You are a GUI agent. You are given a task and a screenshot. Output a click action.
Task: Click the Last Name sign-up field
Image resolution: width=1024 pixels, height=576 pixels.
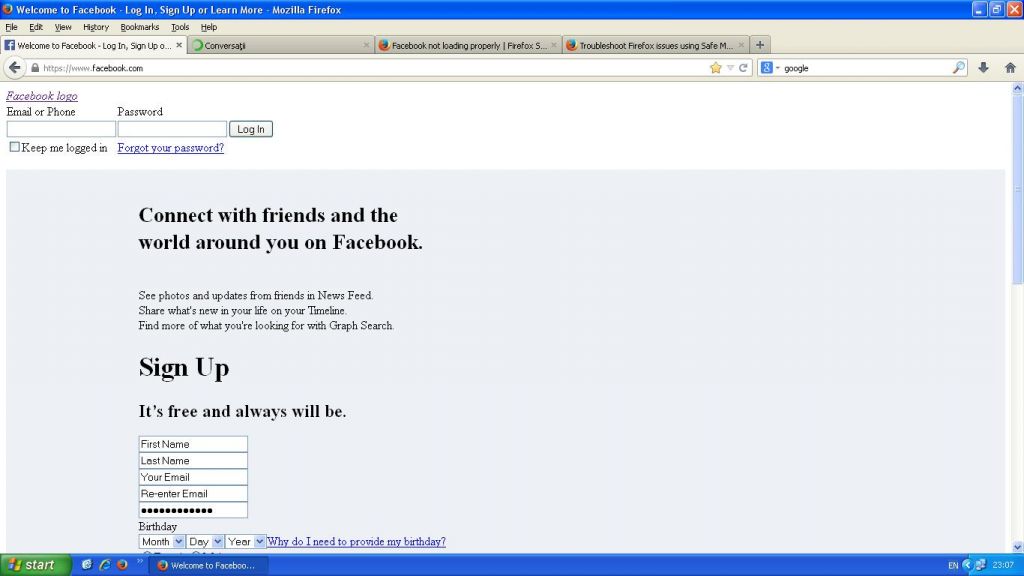click(193, 460)
